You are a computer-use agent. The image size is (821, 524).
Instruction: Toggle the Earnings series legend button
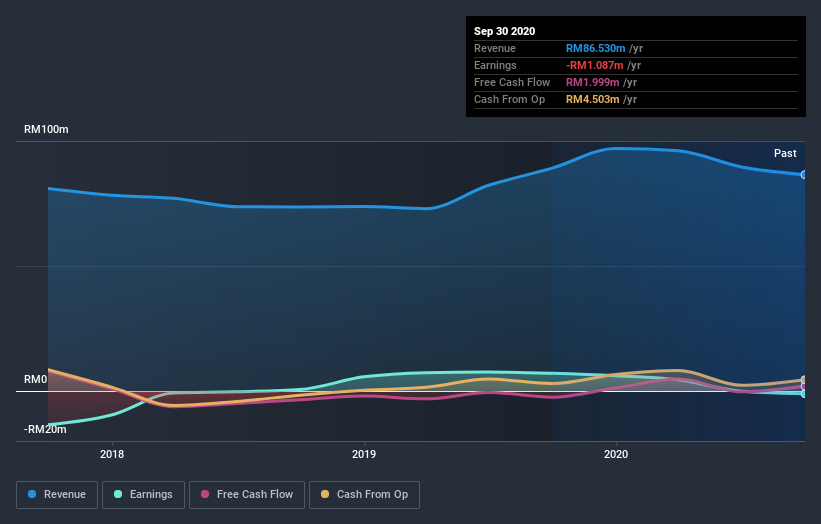point(143,495)
